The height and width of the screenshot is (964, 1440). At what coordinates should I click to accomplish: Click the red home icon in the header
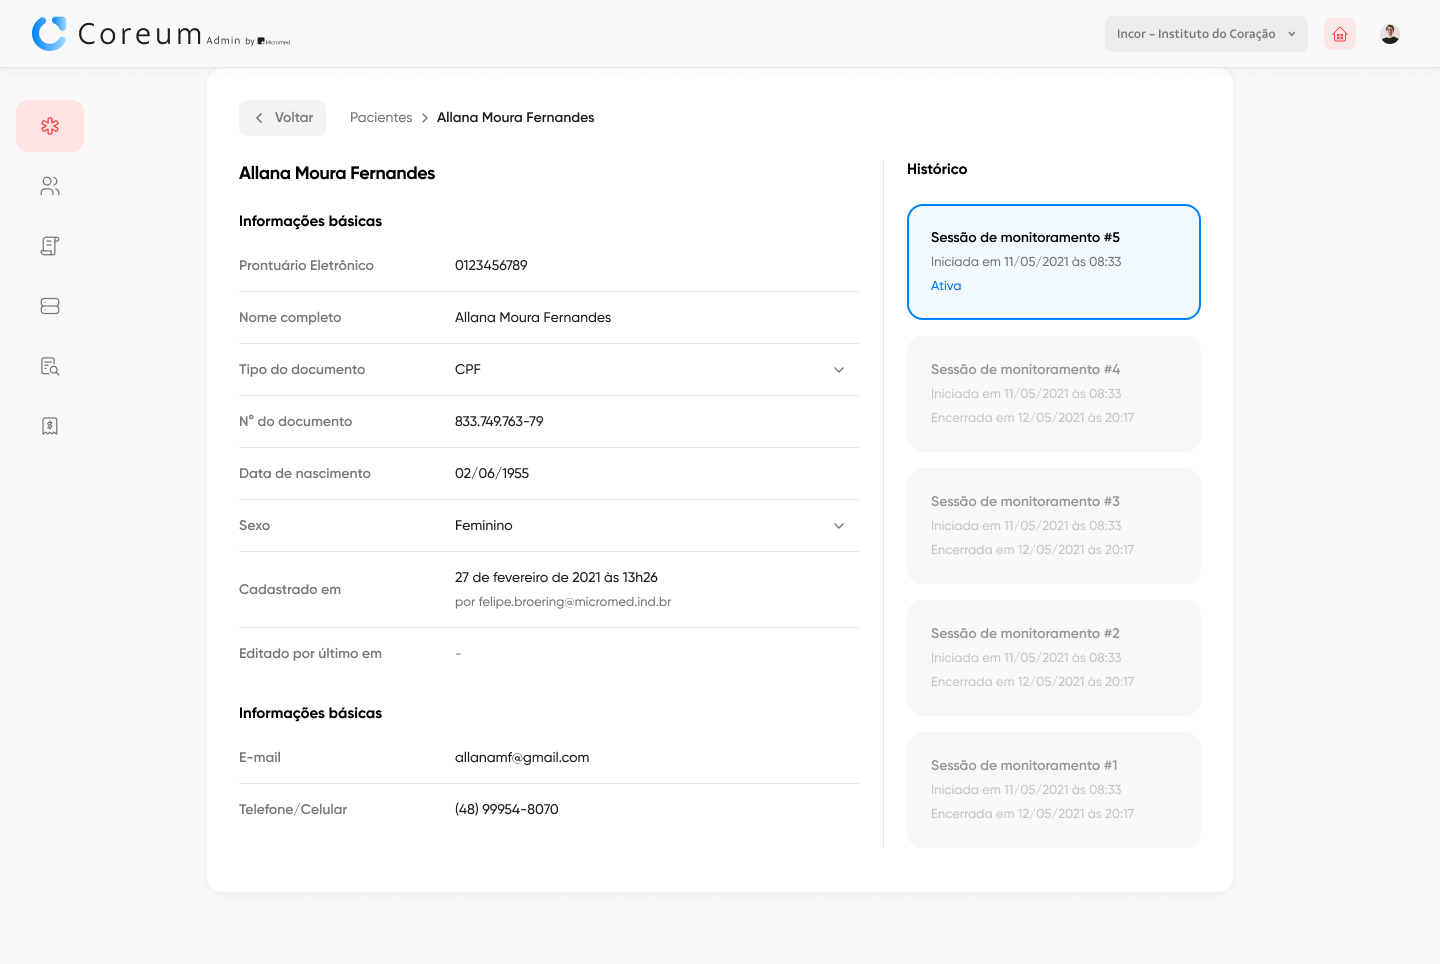(1340, 34)
